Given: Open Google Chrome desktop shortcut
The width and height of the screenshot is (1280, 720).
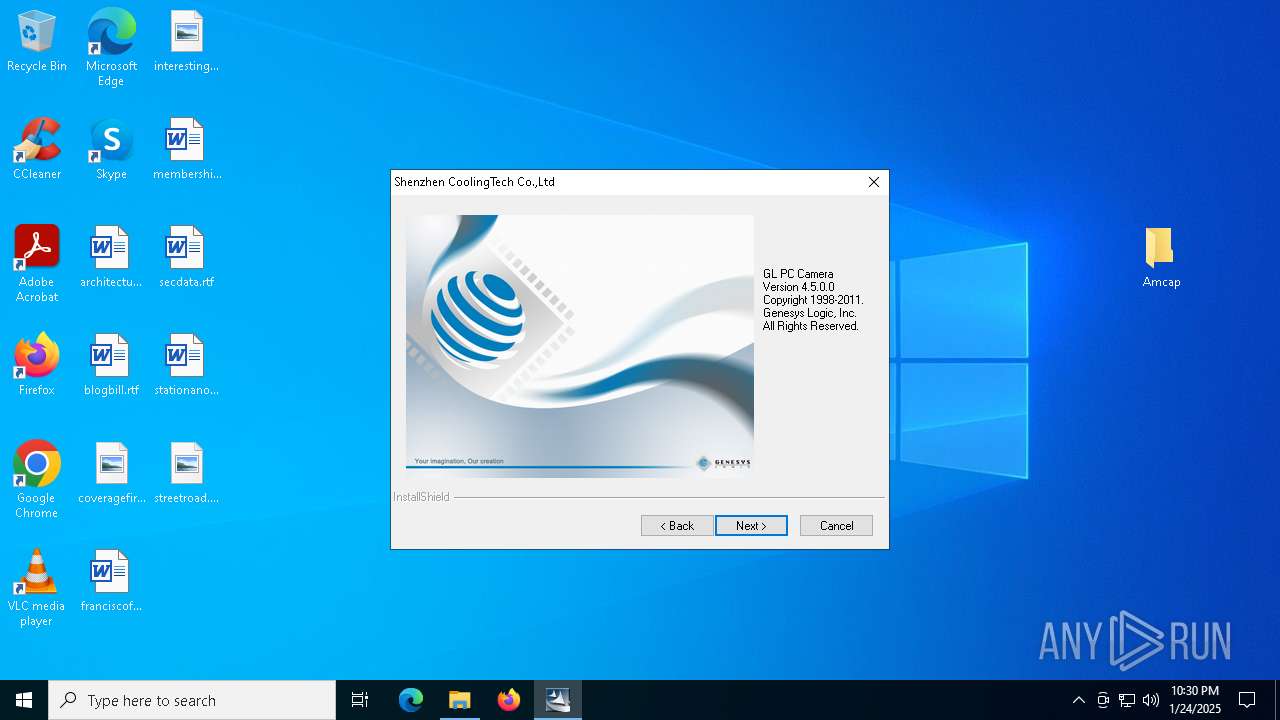Looking at the screenshot, I should [37, 480].
